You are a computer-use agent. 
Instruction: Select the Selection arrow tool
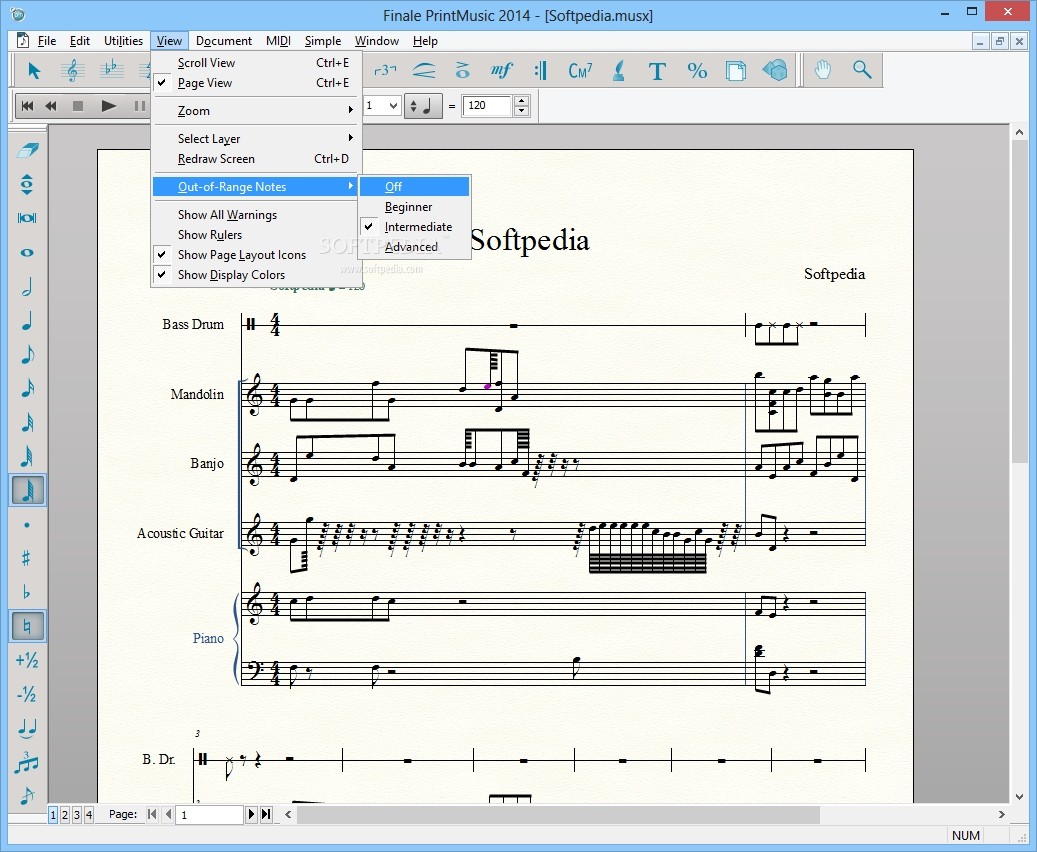tap(34, 70)
